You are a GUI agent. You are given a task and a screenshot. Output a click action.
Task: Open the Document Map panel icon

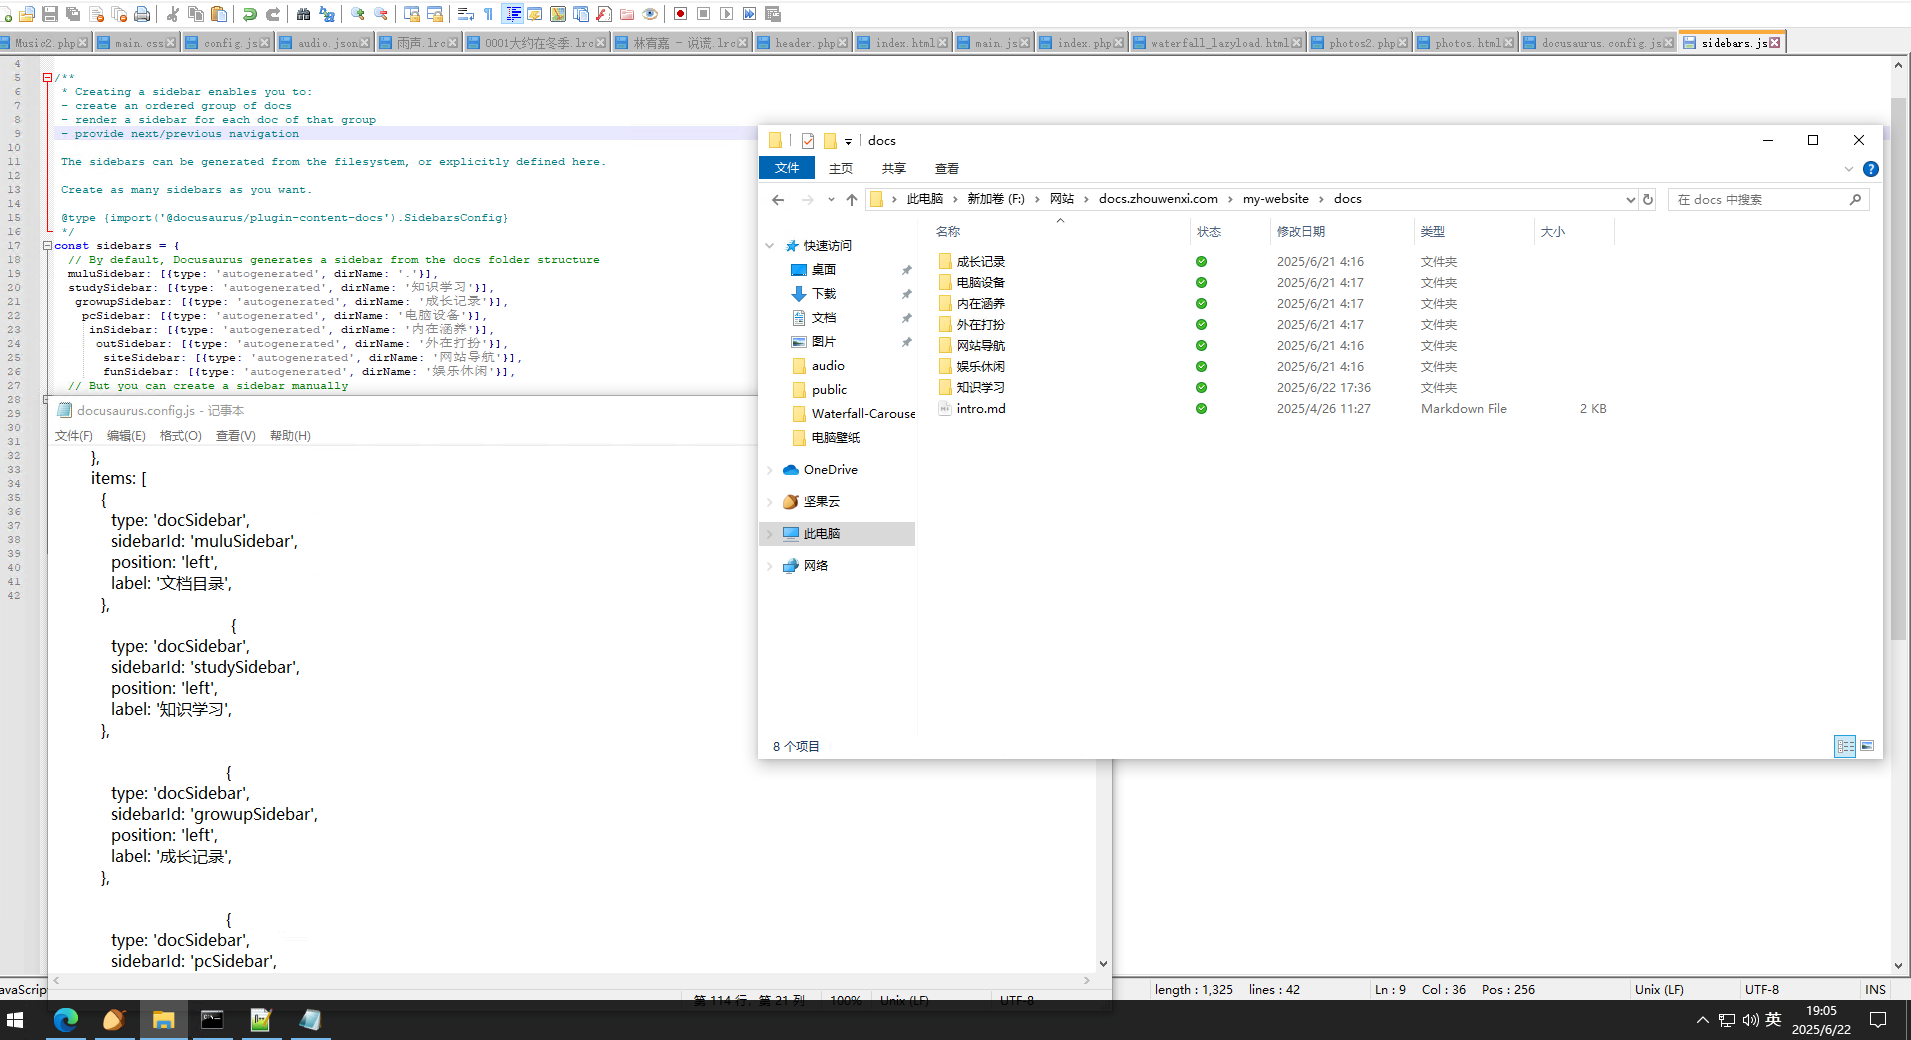(558, 14)
